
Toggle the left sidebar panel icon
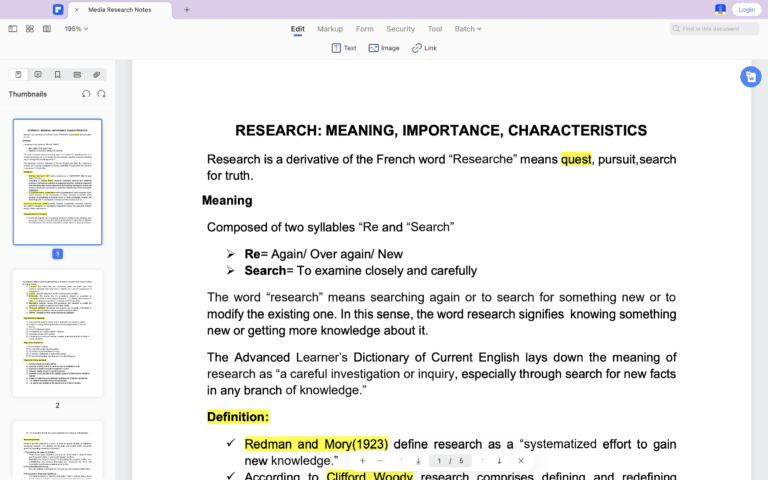point(13,29)
